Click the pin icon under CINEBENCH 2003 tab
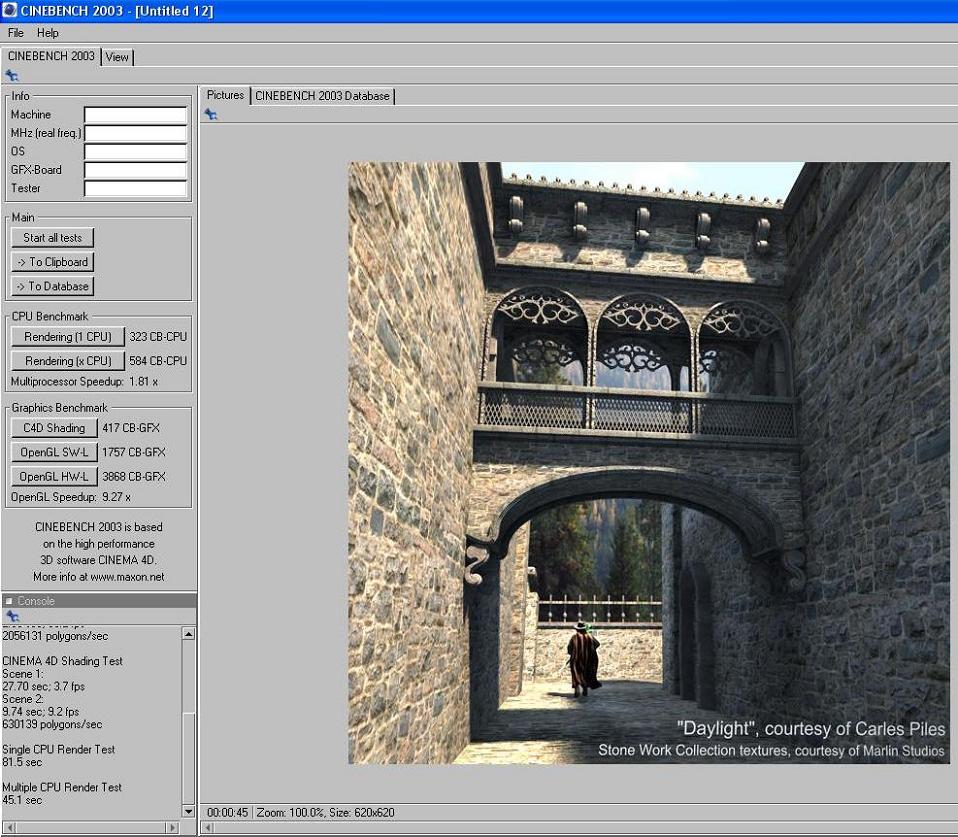The width and height of the screenshot is (958, 837). [12, 76]
